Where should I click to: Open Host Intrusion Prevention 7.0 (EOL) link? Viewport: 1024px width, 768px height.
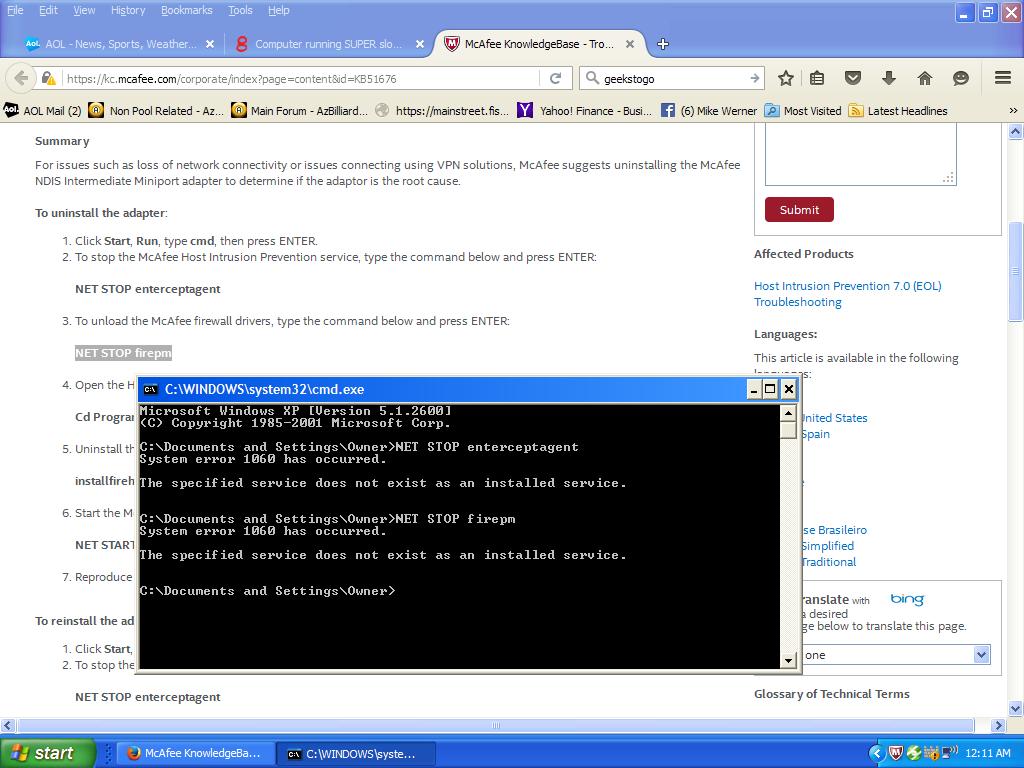[x=848, y=285]
